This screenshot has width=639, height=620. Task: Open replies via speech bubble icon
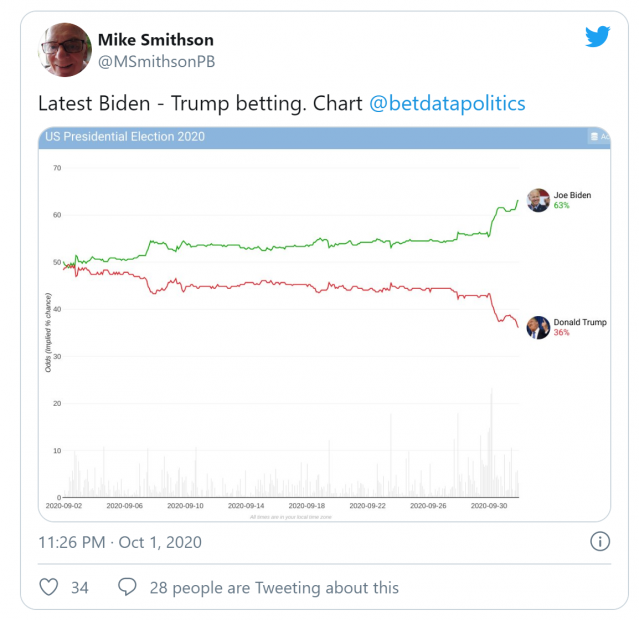[127, 587]
